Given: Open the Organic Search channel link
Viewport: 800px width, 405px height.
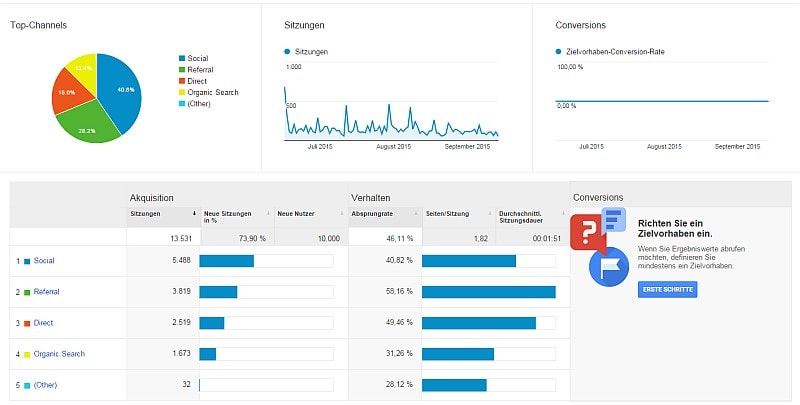Looking at the screenshot, I should [x=58, y=354].
